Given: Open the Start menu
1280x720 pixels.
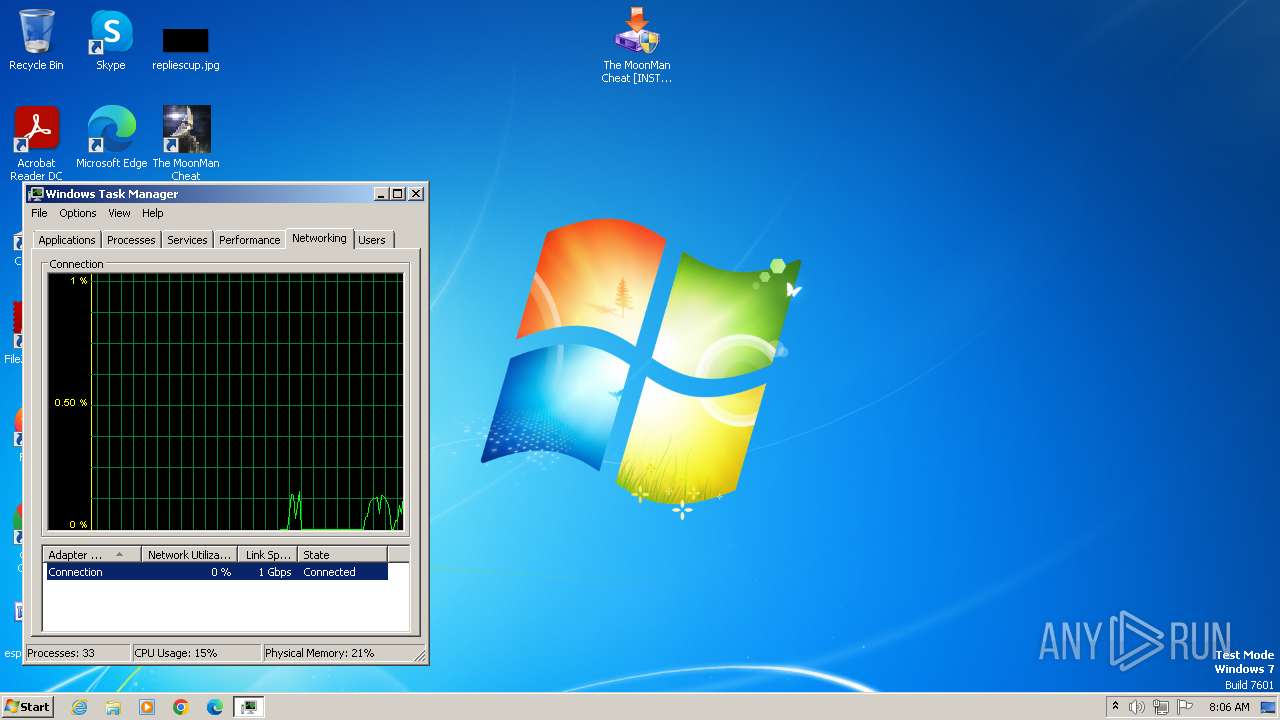Looking at the screenshot, I should click(x=27, y=707).
